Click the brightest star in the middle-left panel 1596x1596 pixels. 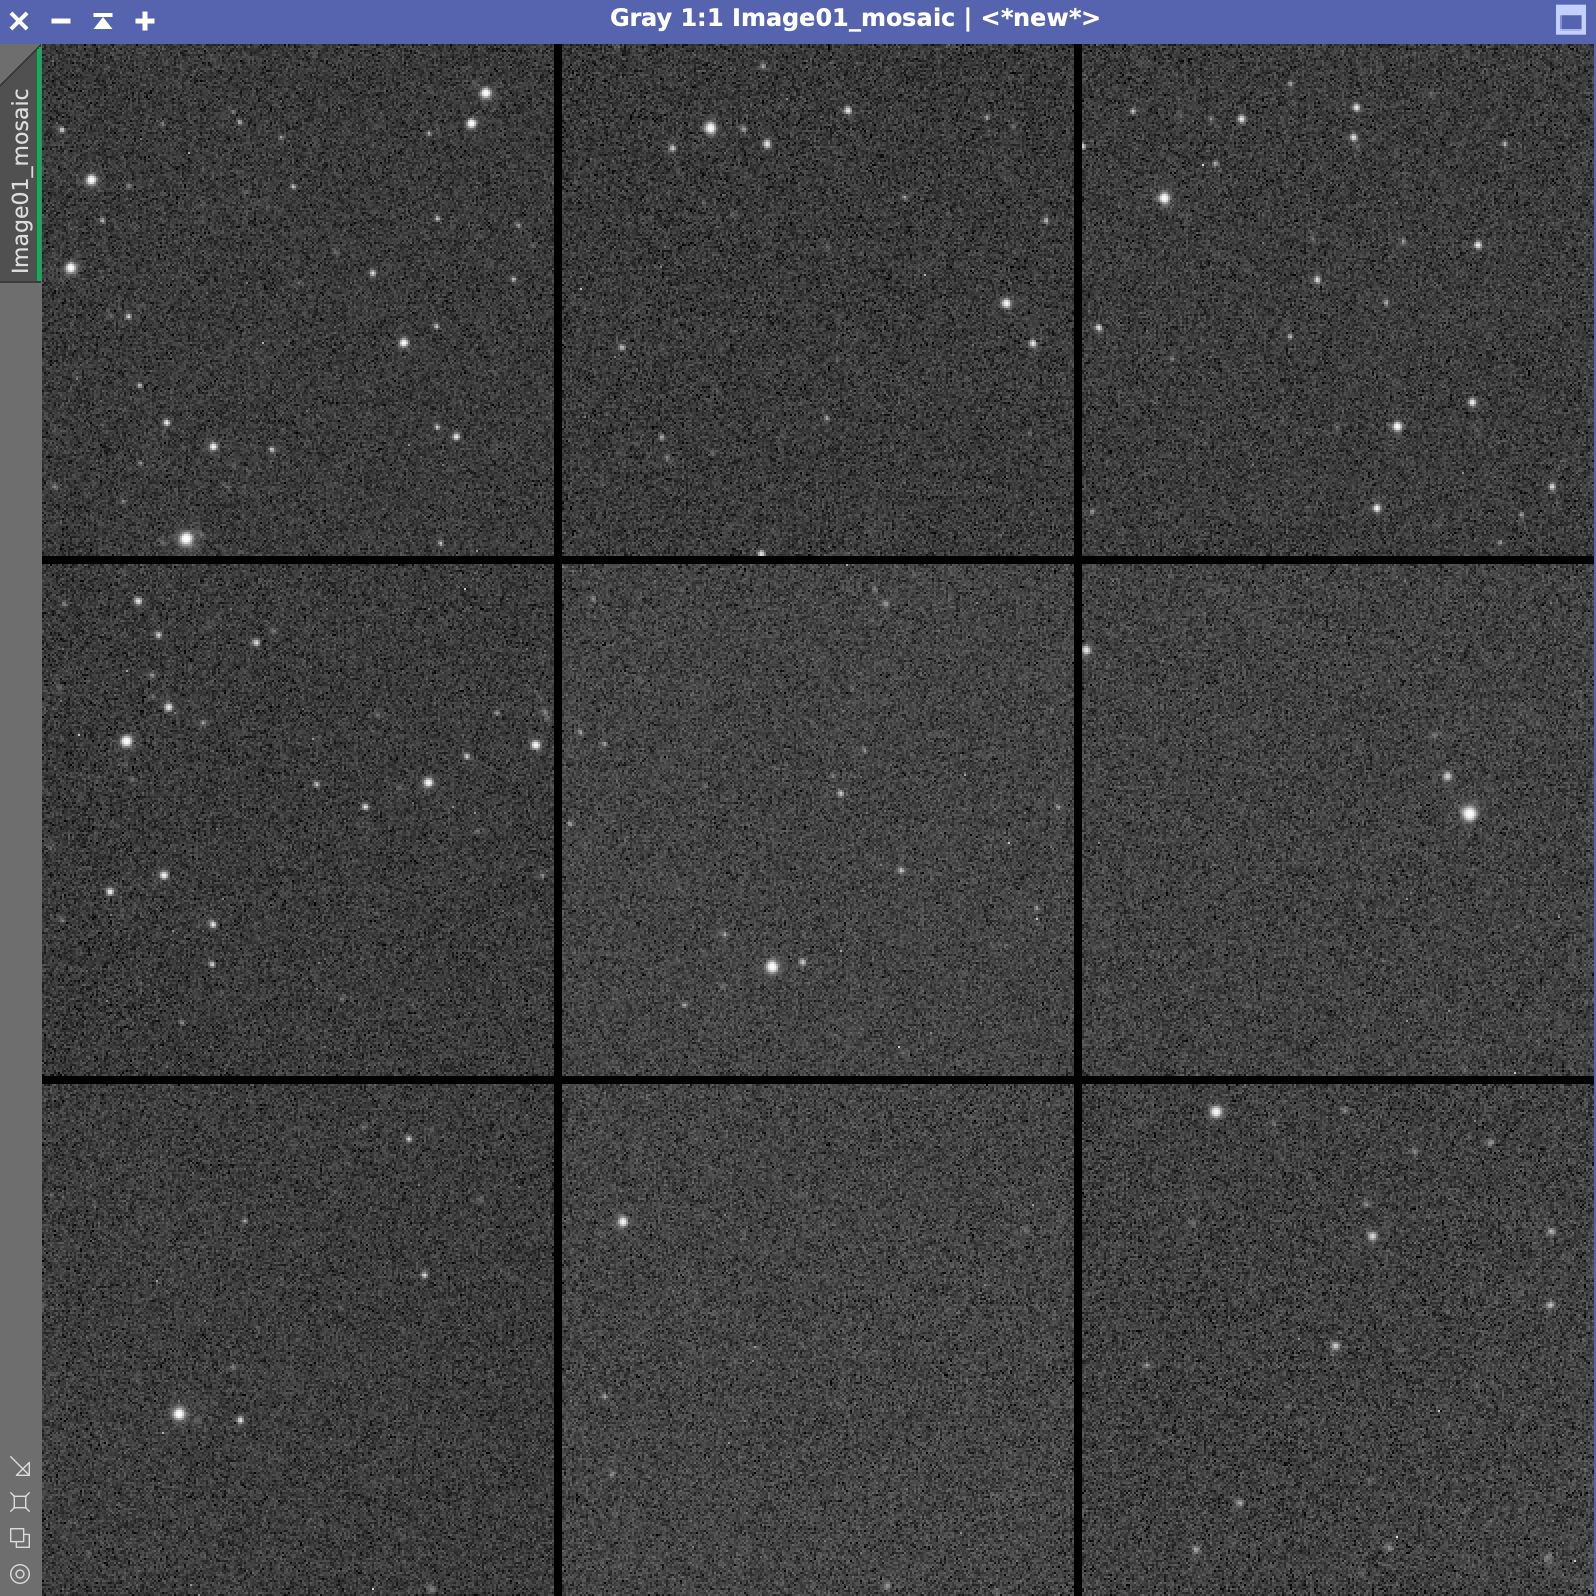[x=127, y=741]
